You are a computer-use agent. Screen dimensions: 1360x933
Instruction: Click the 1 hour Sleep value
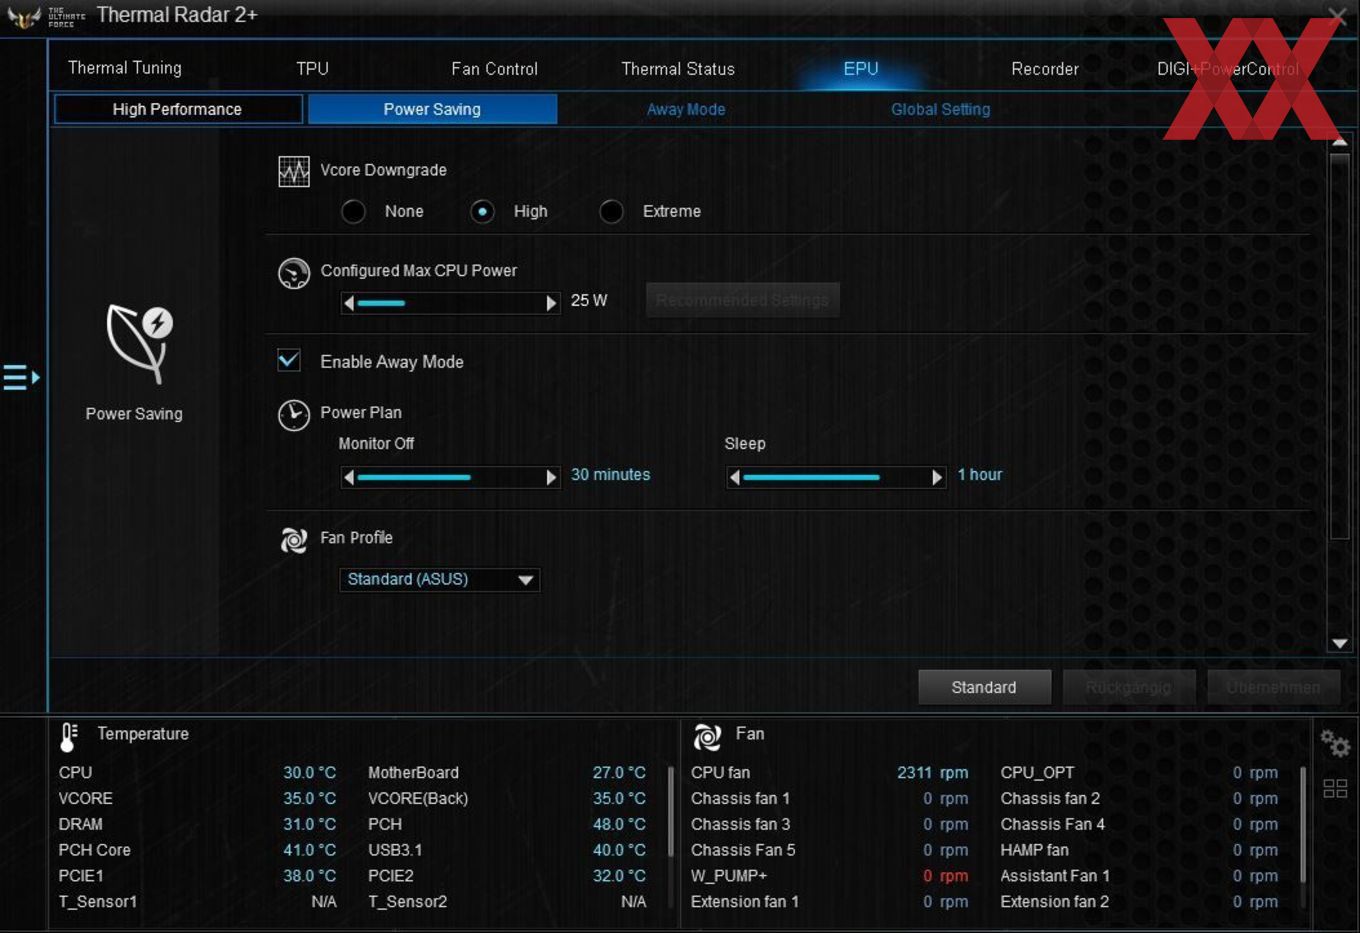[x=979, y=475]
